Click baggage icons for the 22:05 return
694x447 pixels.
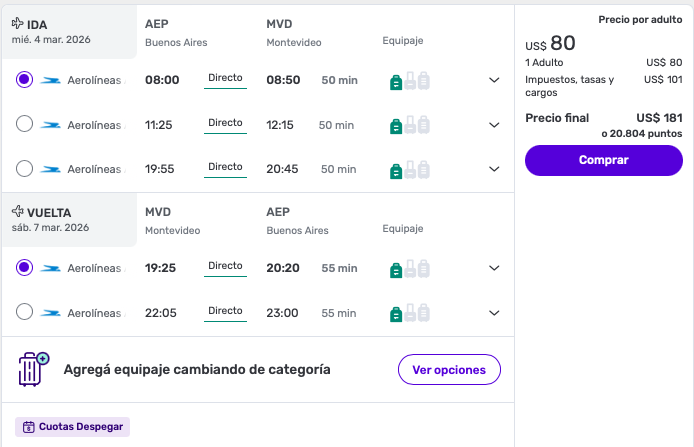409,313
